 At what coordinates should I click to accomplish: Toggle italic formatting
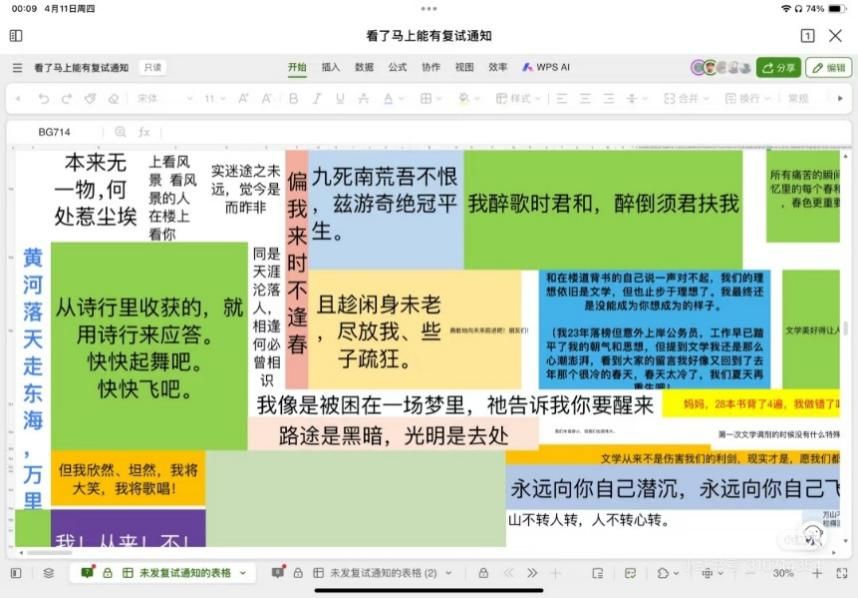tap(316, 99)
